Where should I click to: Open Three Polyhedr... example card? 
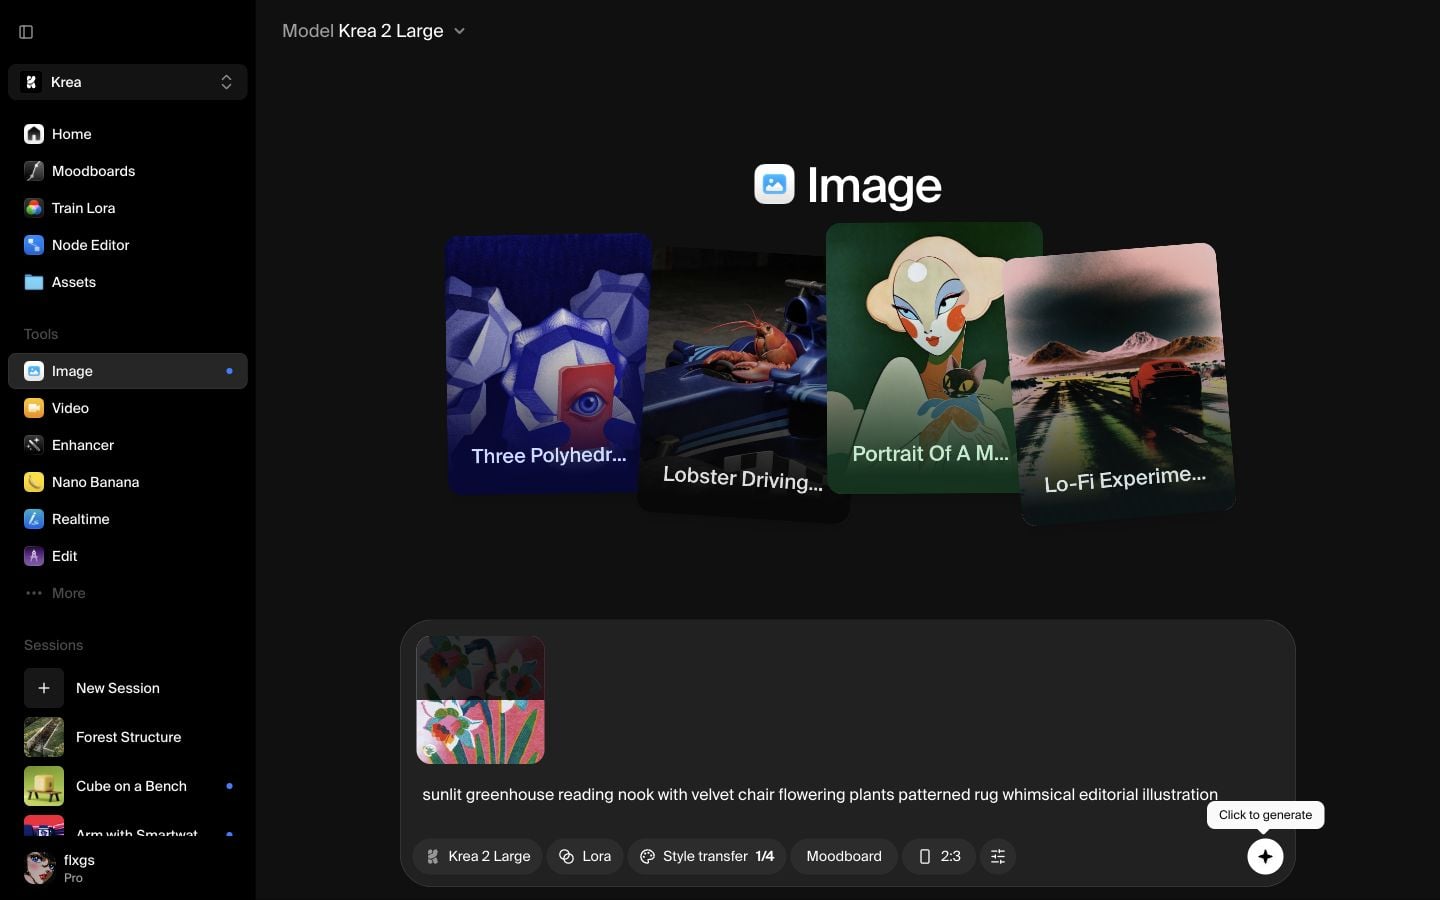pyautogui.click(x=548, y=364)
